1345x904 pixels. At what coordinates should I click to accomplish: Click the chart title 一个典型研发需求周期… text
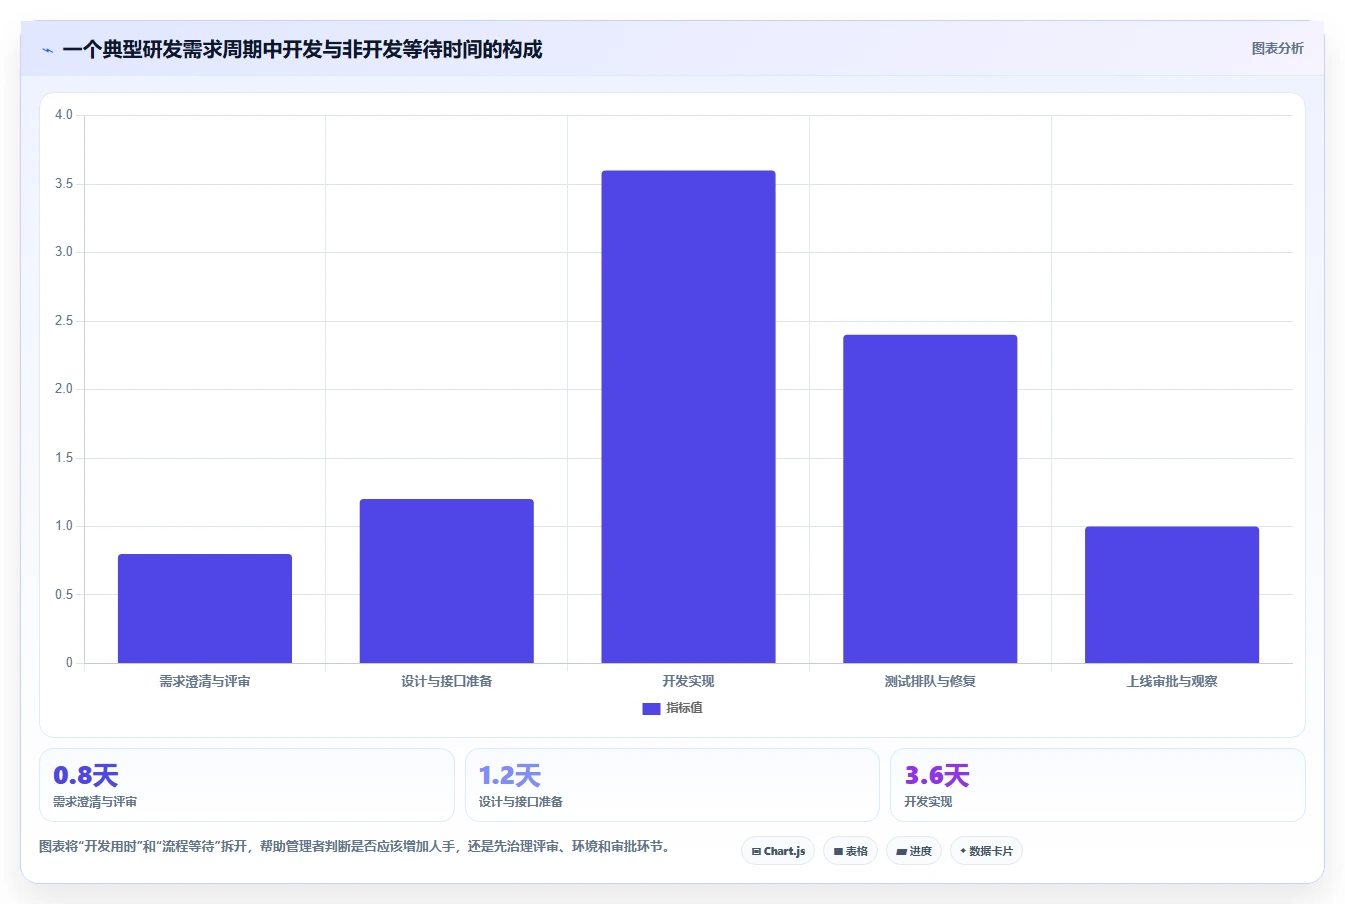[302, 49]
